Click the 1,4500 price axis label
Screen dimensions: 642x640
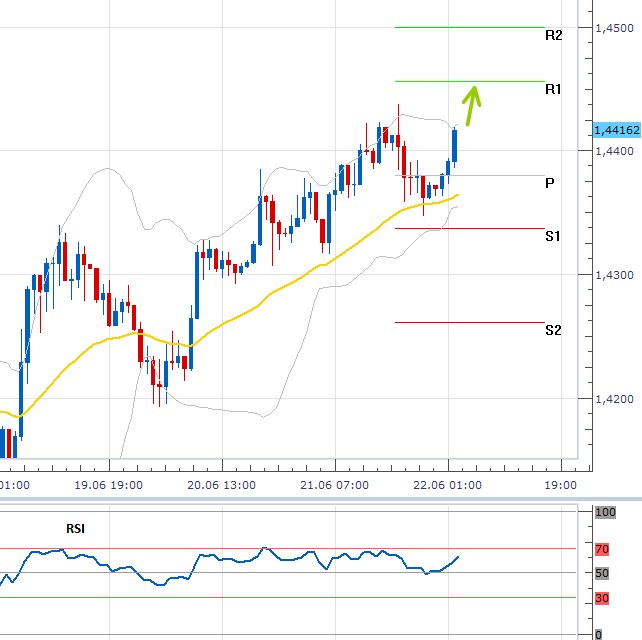coord(613,28)
